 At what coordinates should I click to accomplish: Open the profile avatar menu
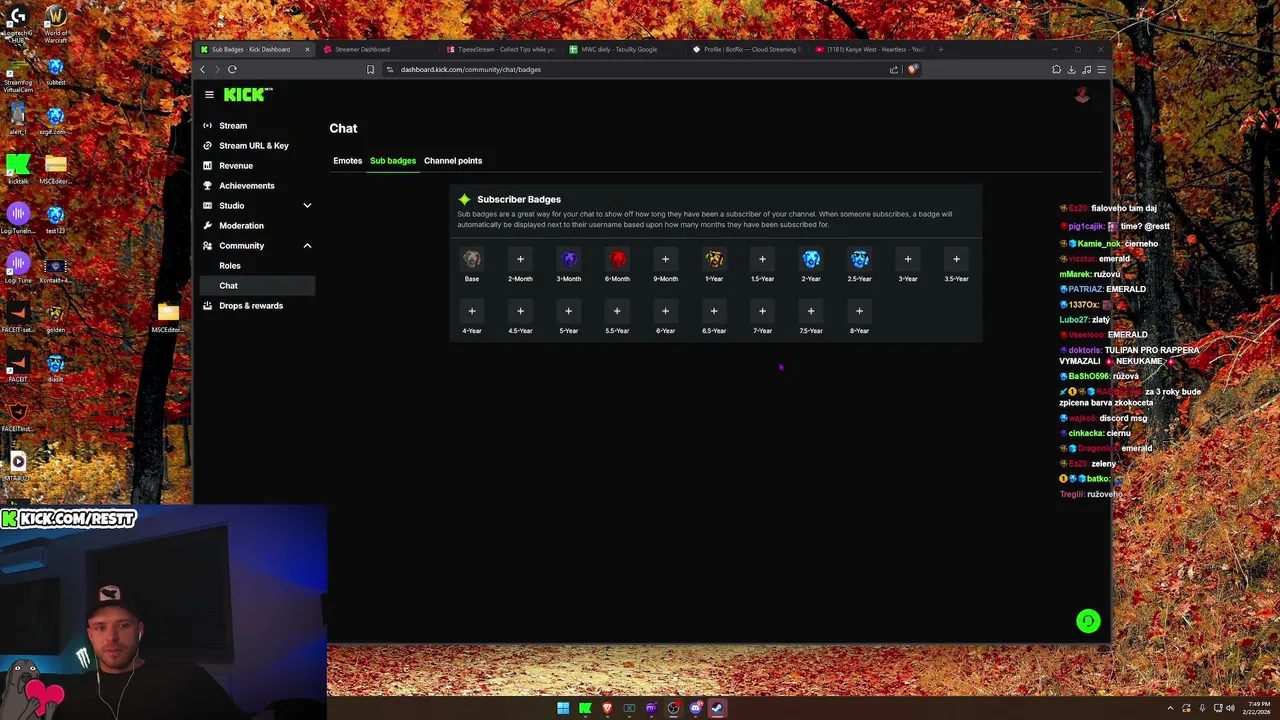[1082, 95]
